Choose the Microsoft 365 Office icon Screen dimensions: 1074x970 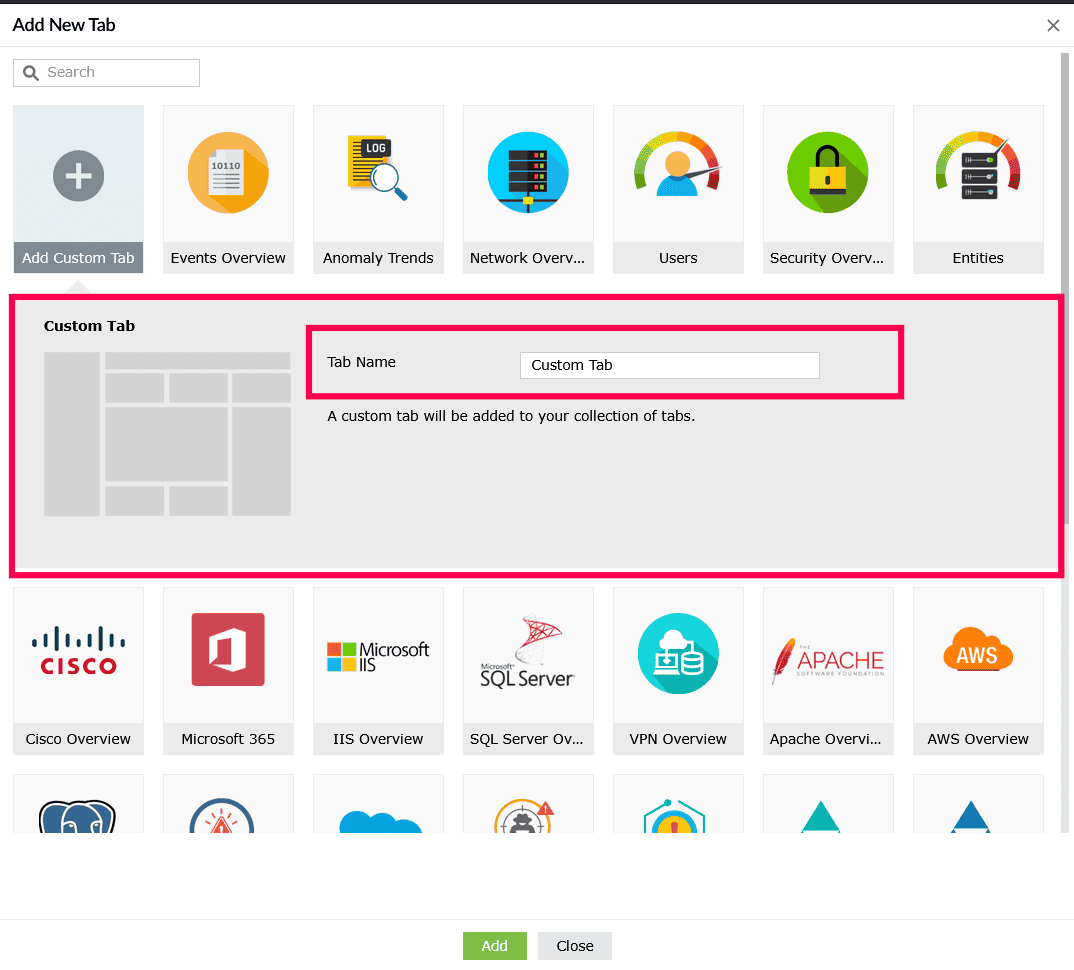click(228, 649)
